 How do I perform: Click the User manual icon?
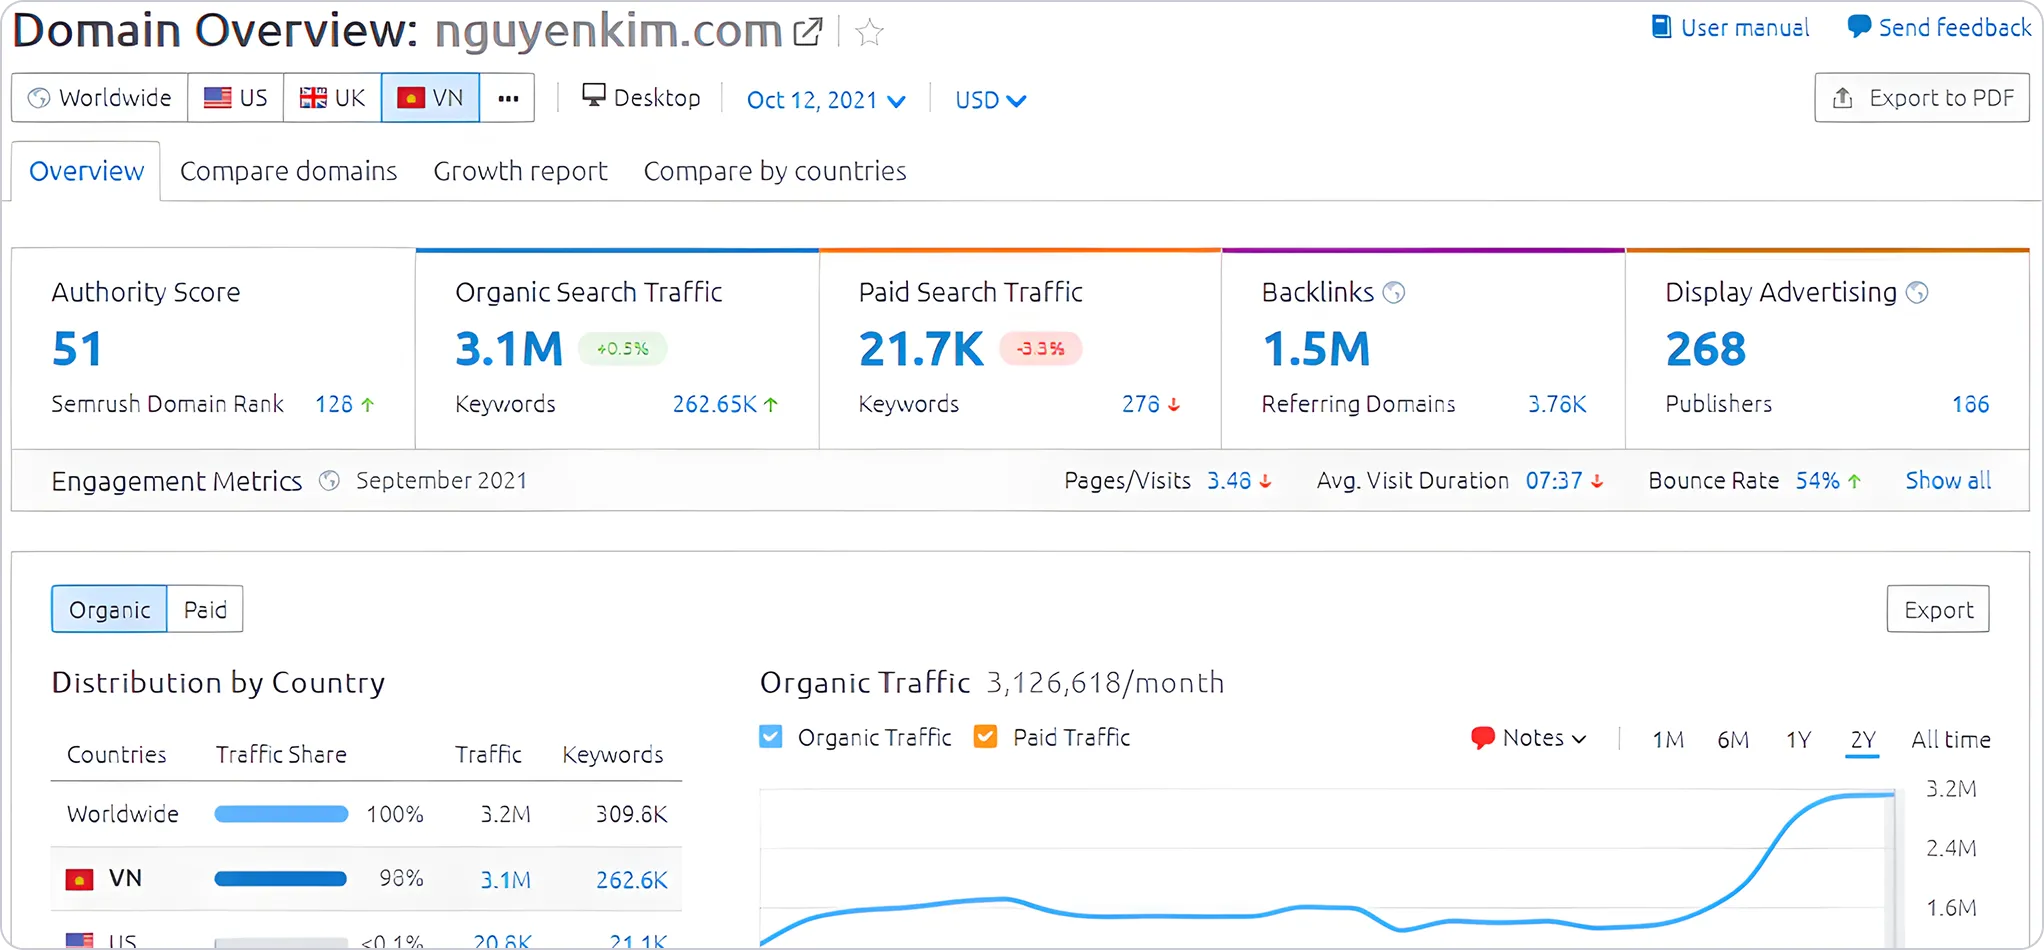(x=1660, y=27)
